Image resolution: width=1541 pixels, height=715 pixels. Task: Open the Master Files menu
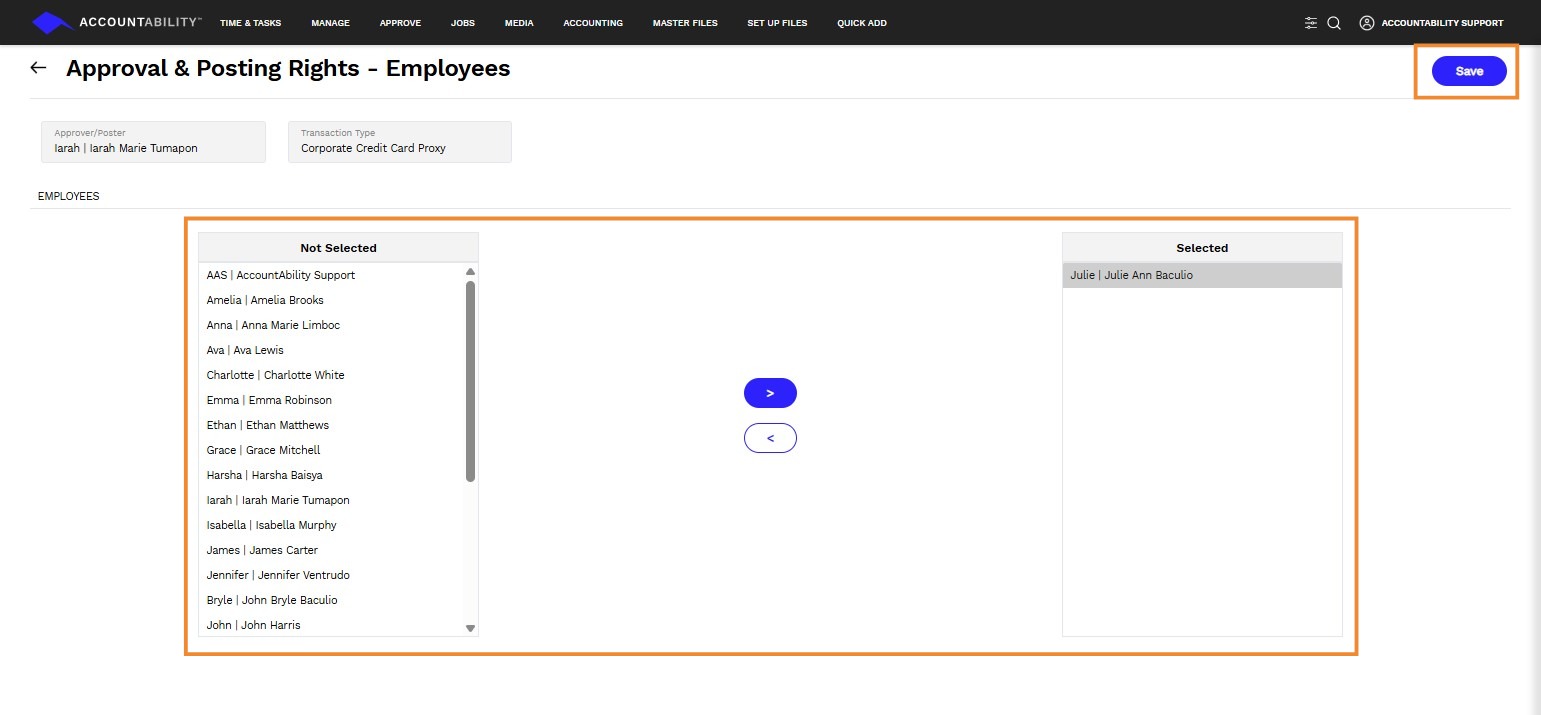click(685, 23)
